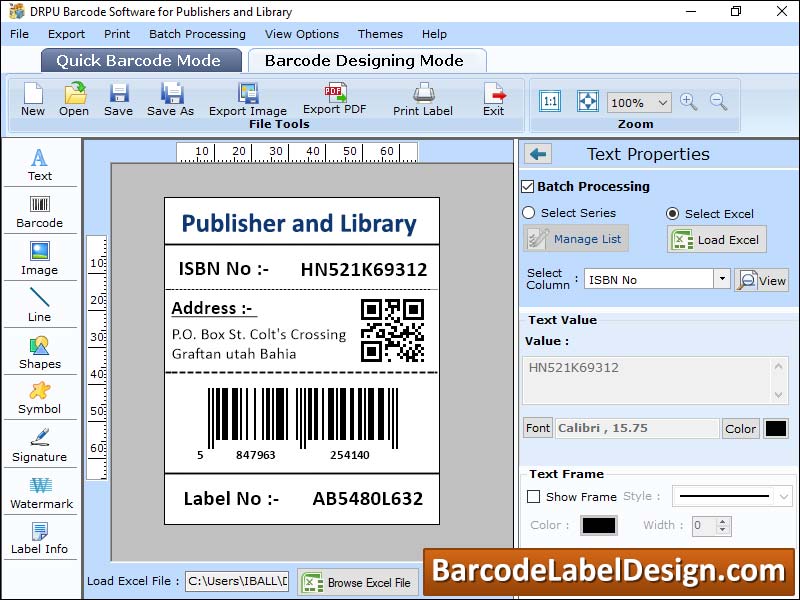
Task: Select the Select Series radio button
Action: coord(528,213)
